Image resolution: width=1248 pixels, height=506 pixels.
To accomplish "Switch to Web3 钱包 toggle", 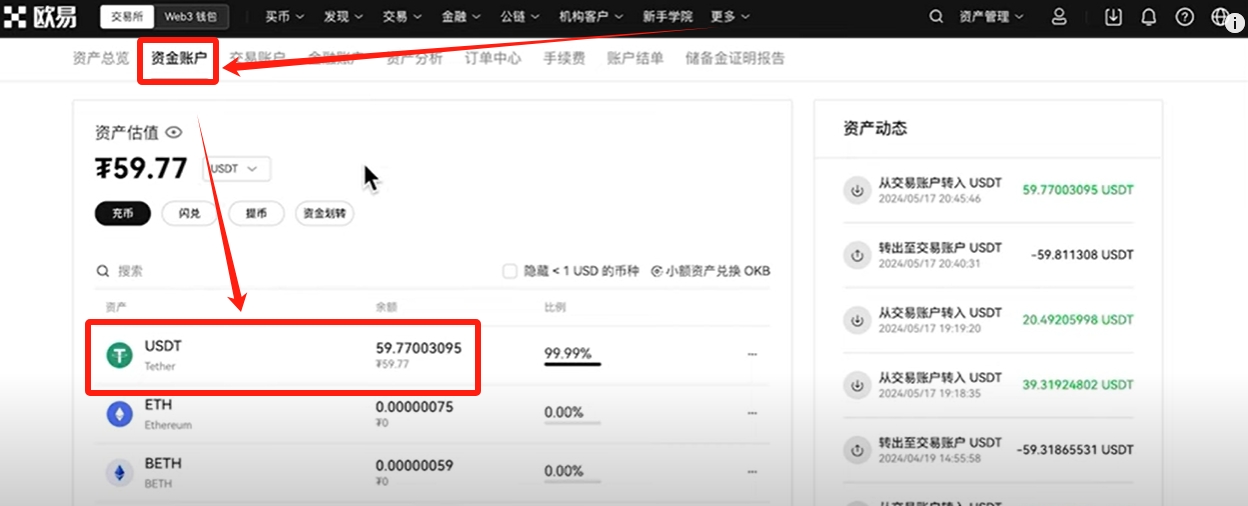I will tap(192, 17).
